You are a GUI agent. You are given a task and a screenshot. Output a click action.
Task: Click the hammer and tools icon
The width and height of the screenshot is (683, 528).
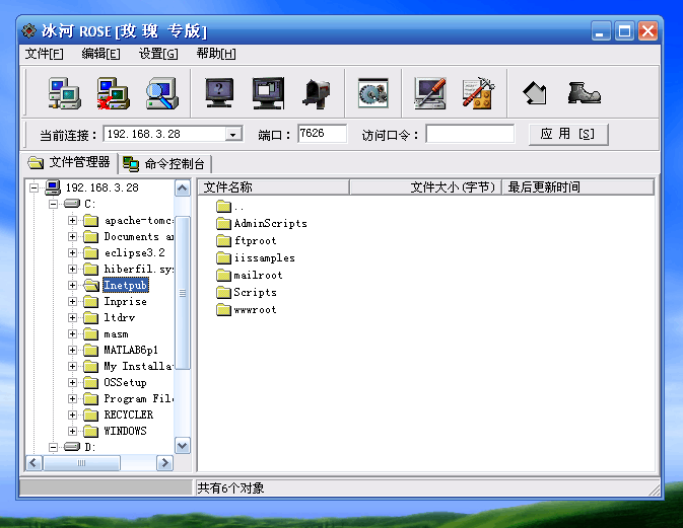[x=478, y=93]
